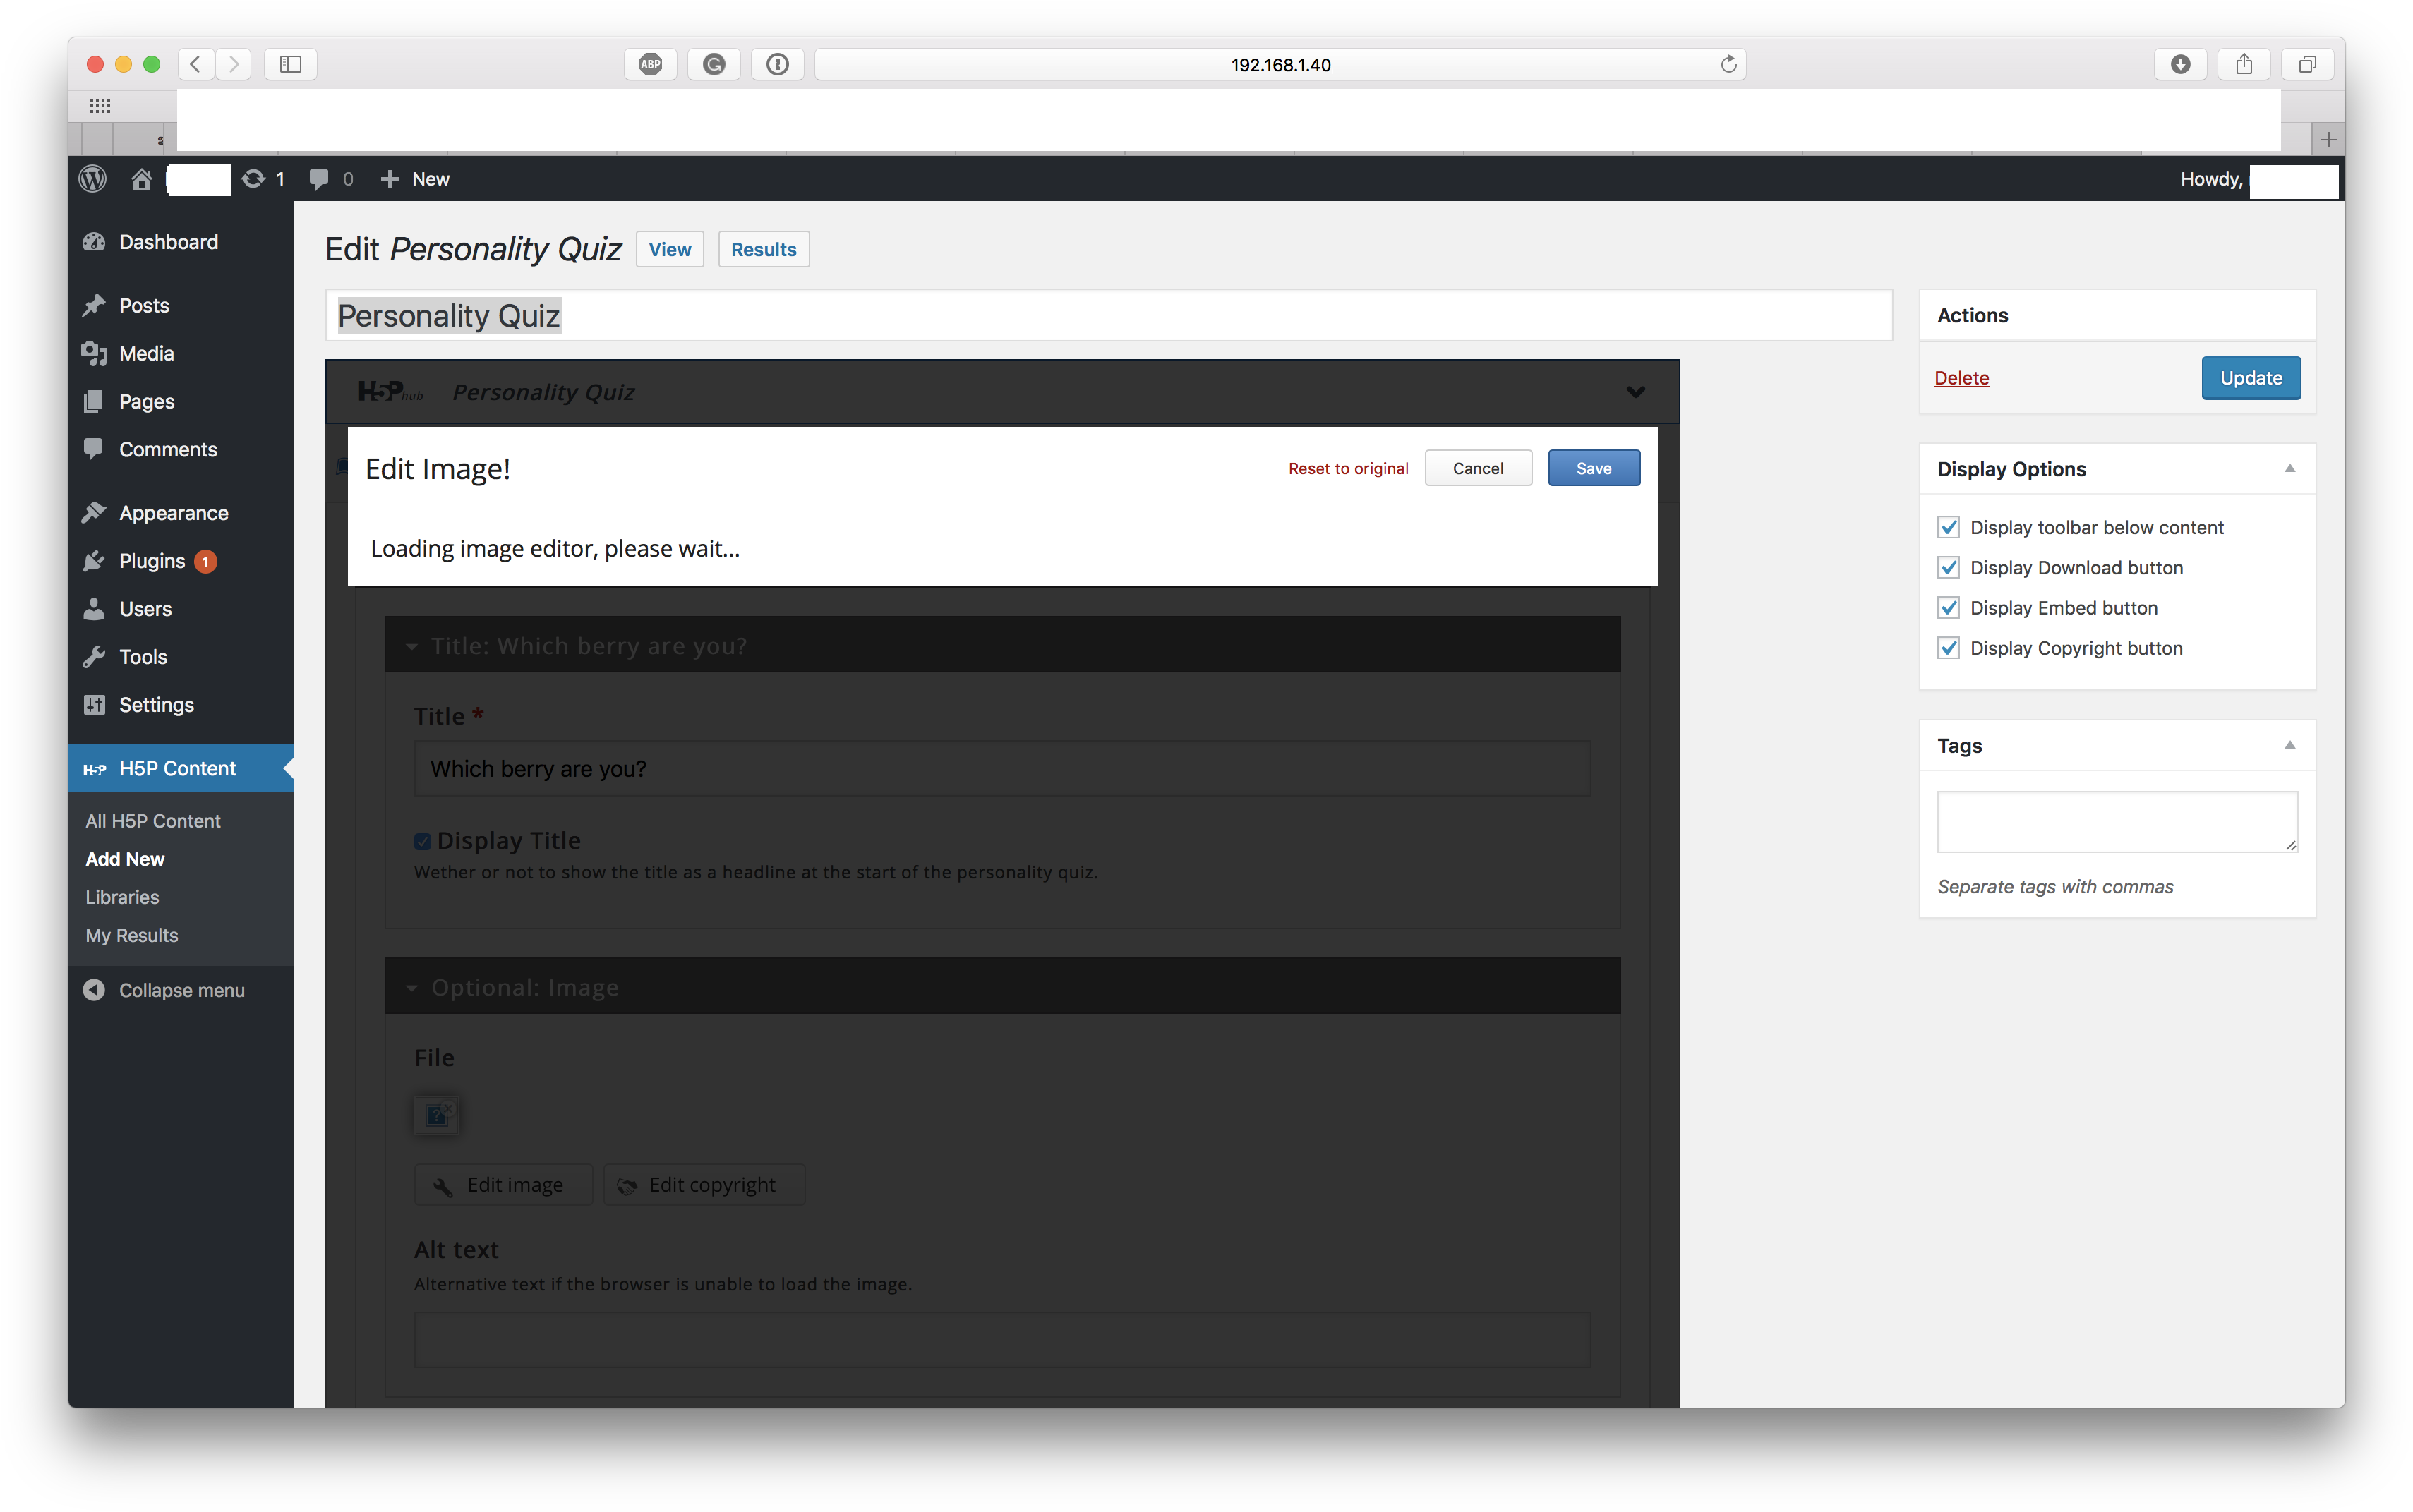The width and height of the screenshot is (2413, 1512).
Task: Click the Safari share icon
Action: pos(2244,64)
